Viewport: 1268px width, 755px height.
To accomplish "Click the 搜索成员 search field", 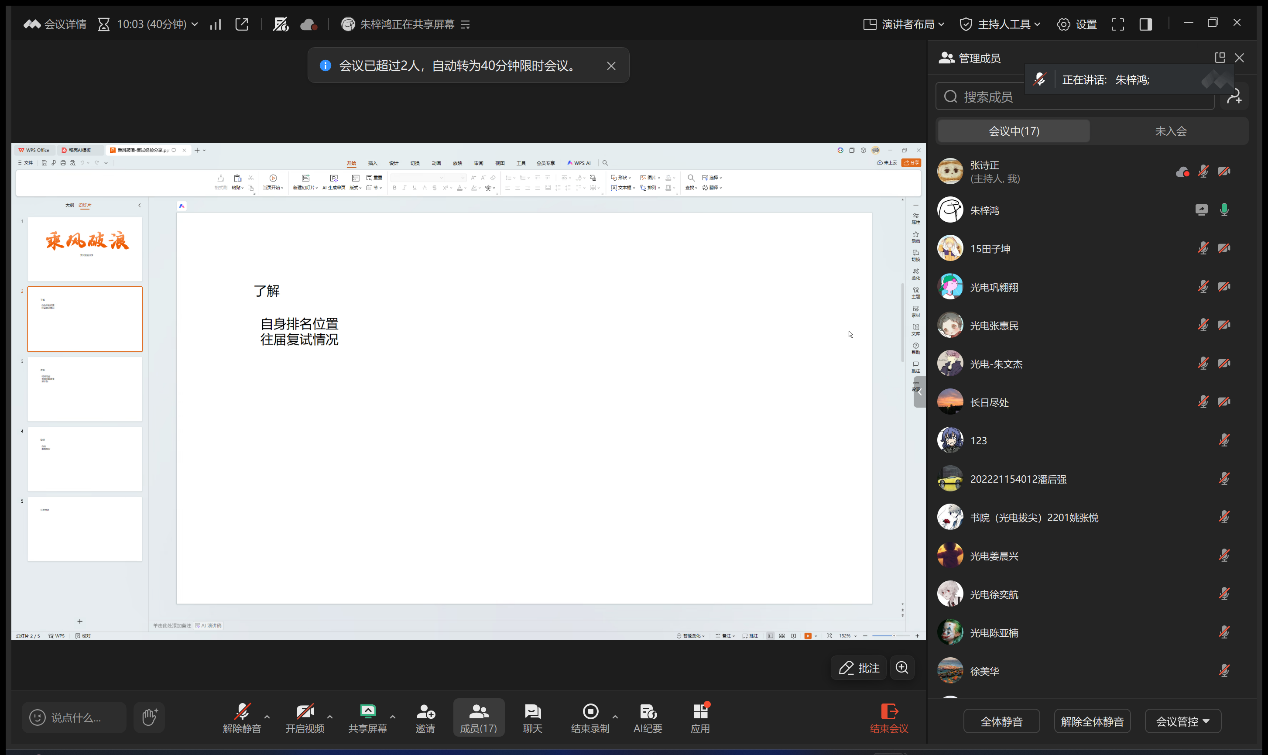I will pos(1075,96).
